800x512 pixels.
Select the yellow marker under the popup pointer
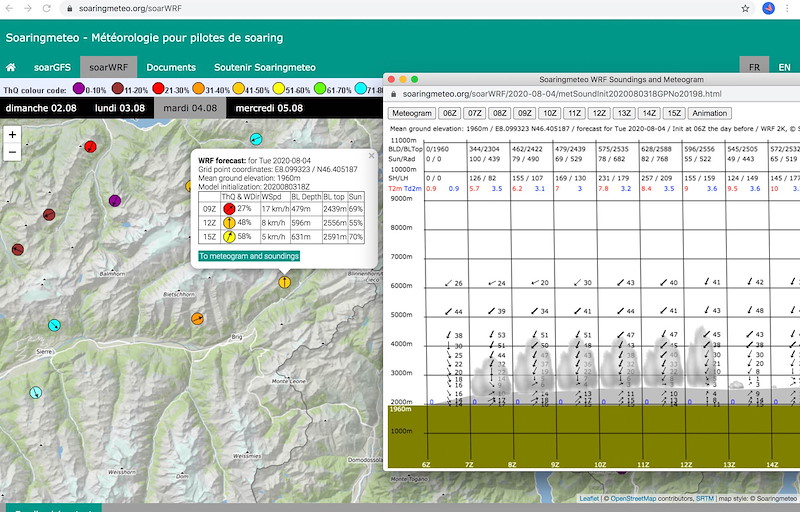pyautogui.click(x=284, y=282)
